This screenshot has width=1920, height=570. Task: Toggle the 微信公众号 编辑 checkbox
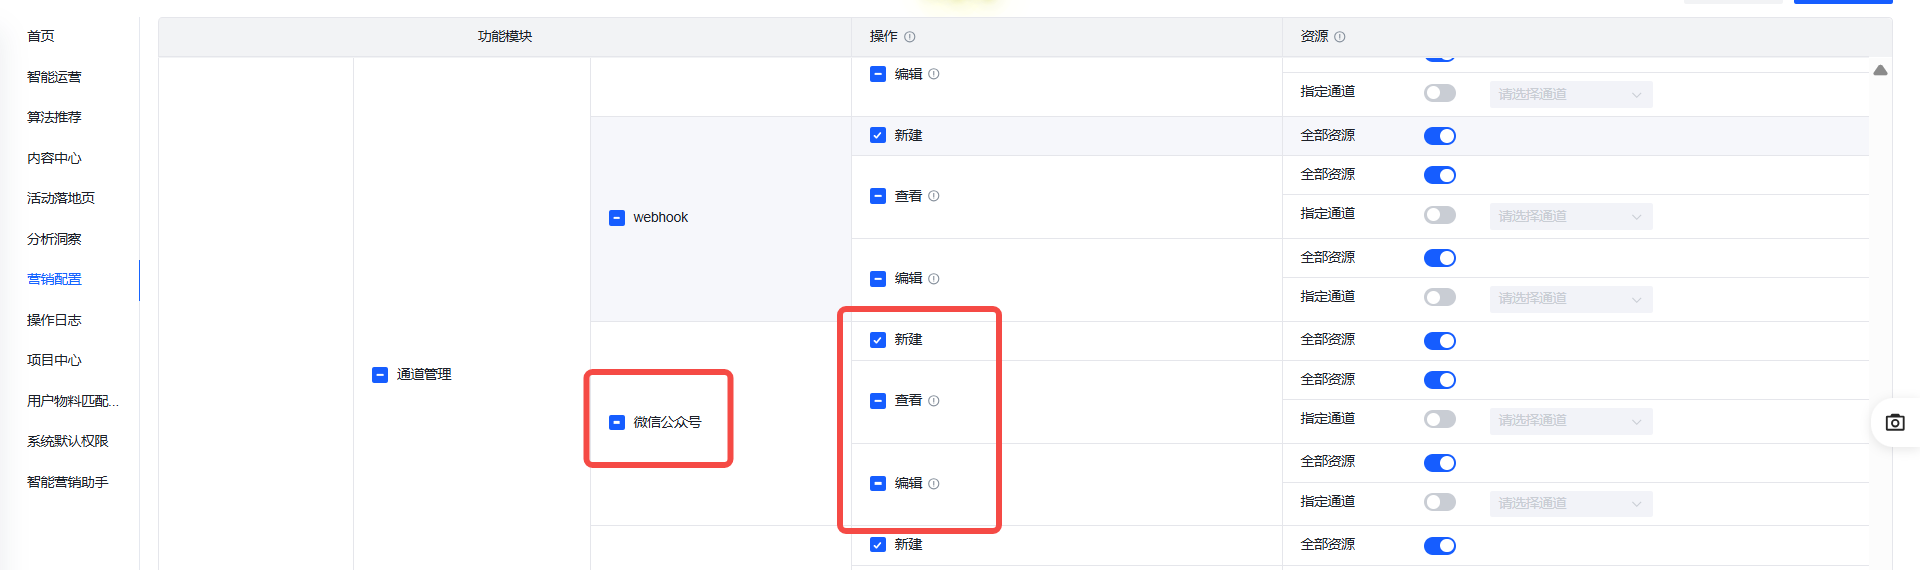[878, 484]
